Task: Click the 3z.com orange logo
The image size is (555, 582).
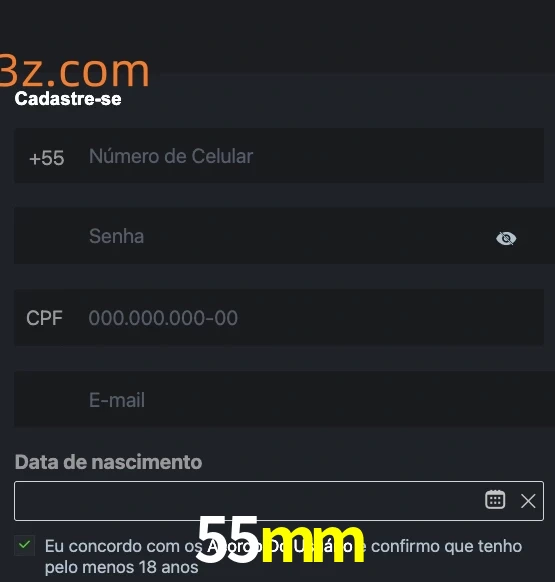Action: pos(75,71)
